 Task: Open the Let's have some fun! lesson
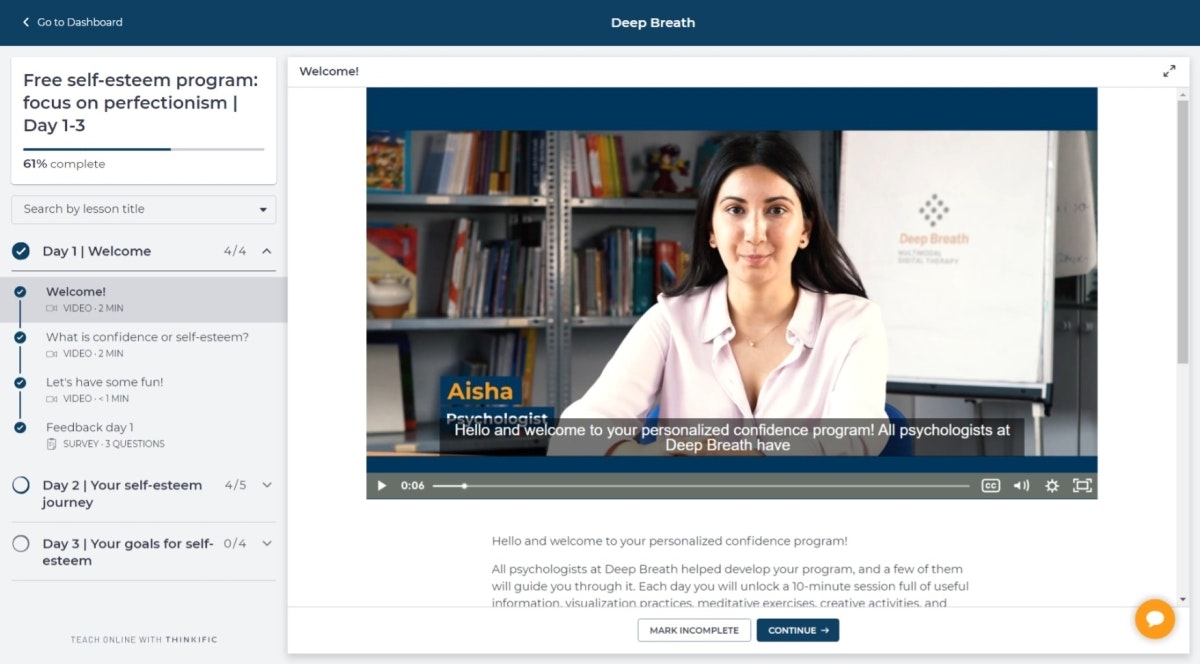click(143, 389)
